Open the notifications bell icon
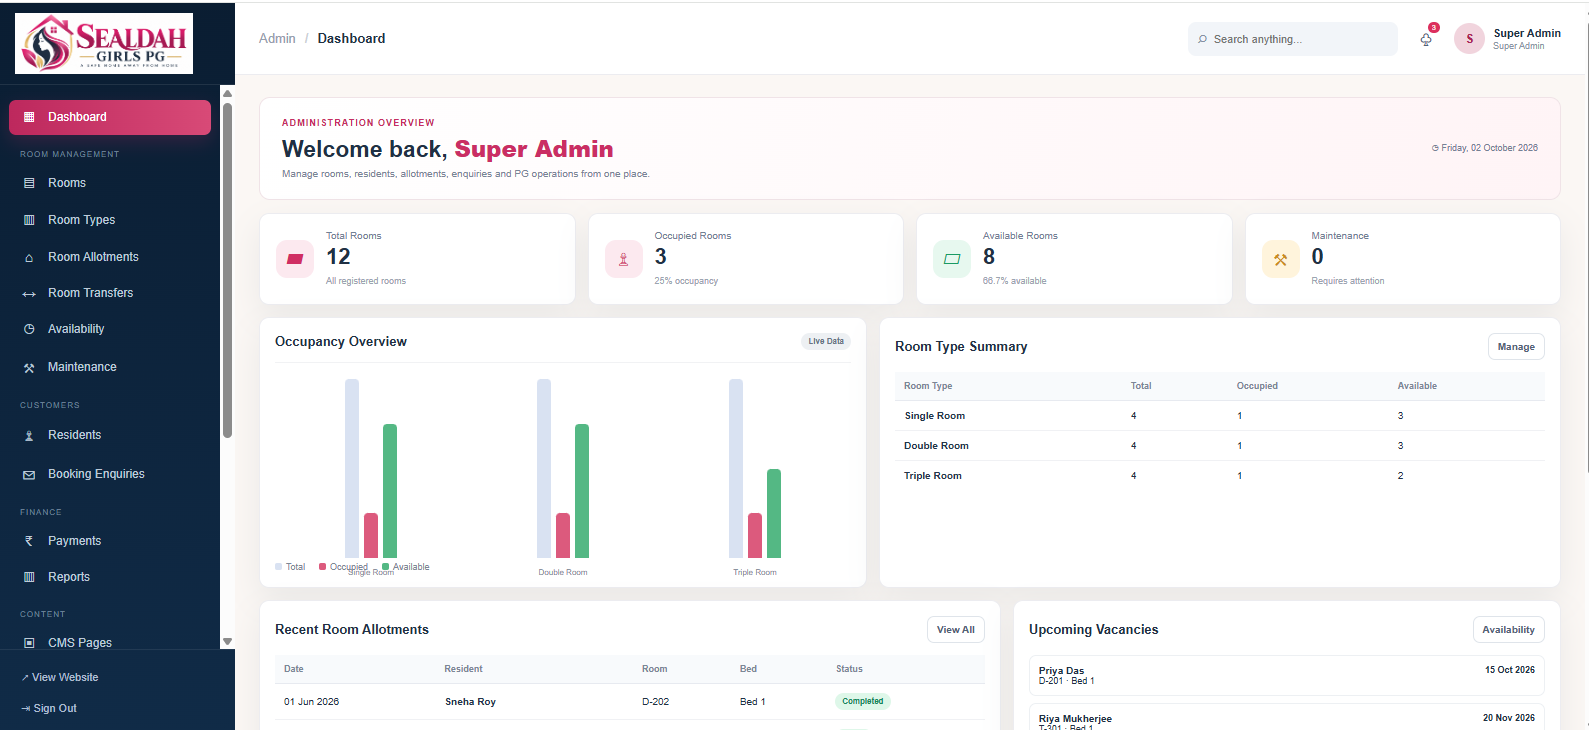The image size is (1589, 730). (1426, 39)
